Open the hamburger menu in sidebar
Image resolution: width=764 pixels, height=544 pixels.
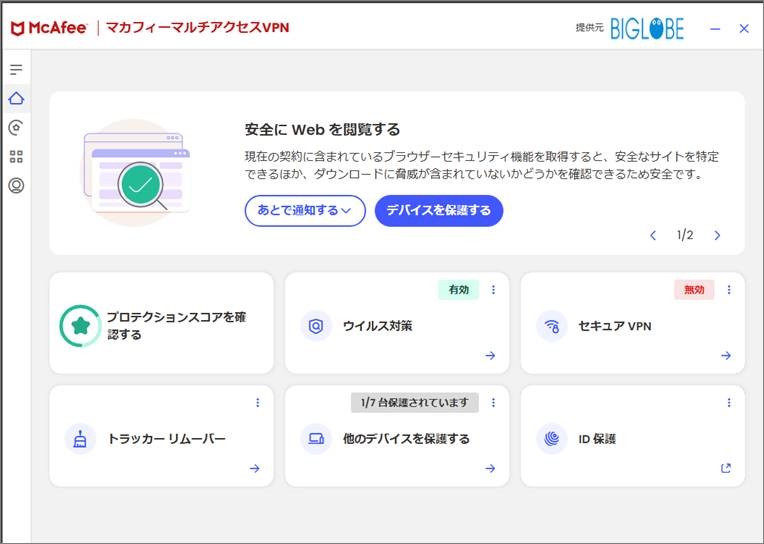16,70
